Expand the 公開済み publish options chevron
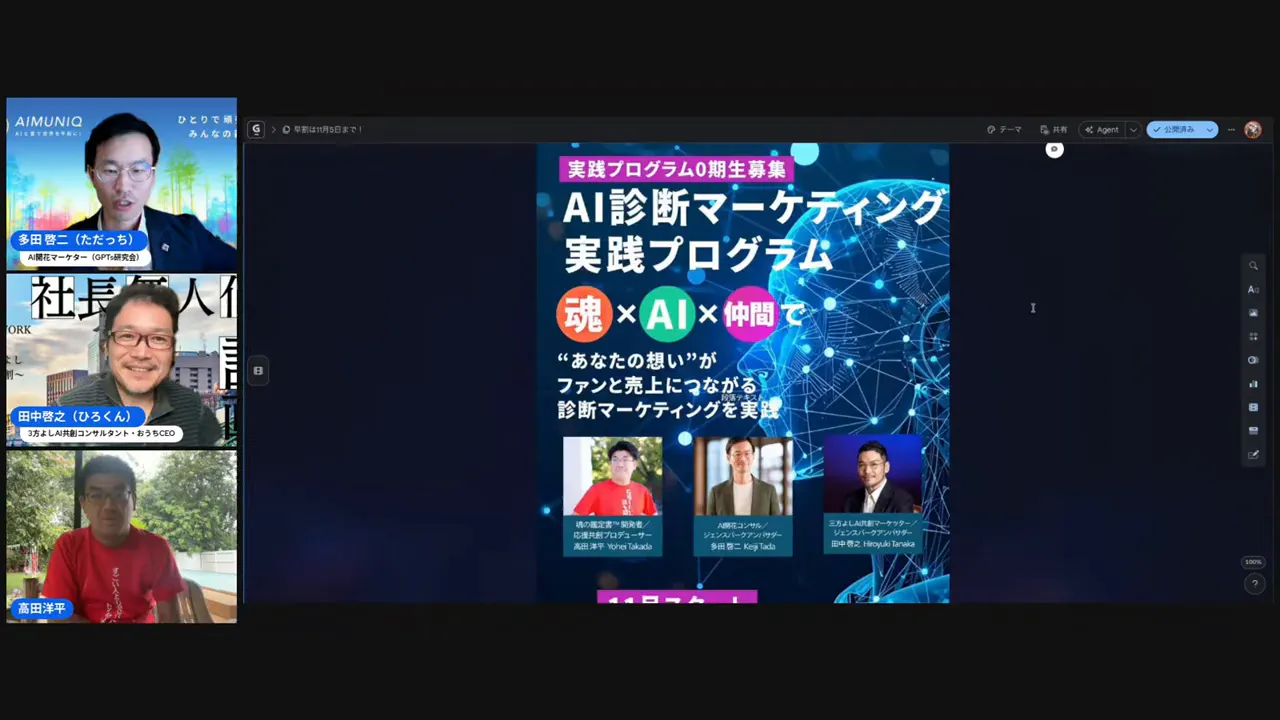Viewport: 1280px width, 720px height. 1209,129
